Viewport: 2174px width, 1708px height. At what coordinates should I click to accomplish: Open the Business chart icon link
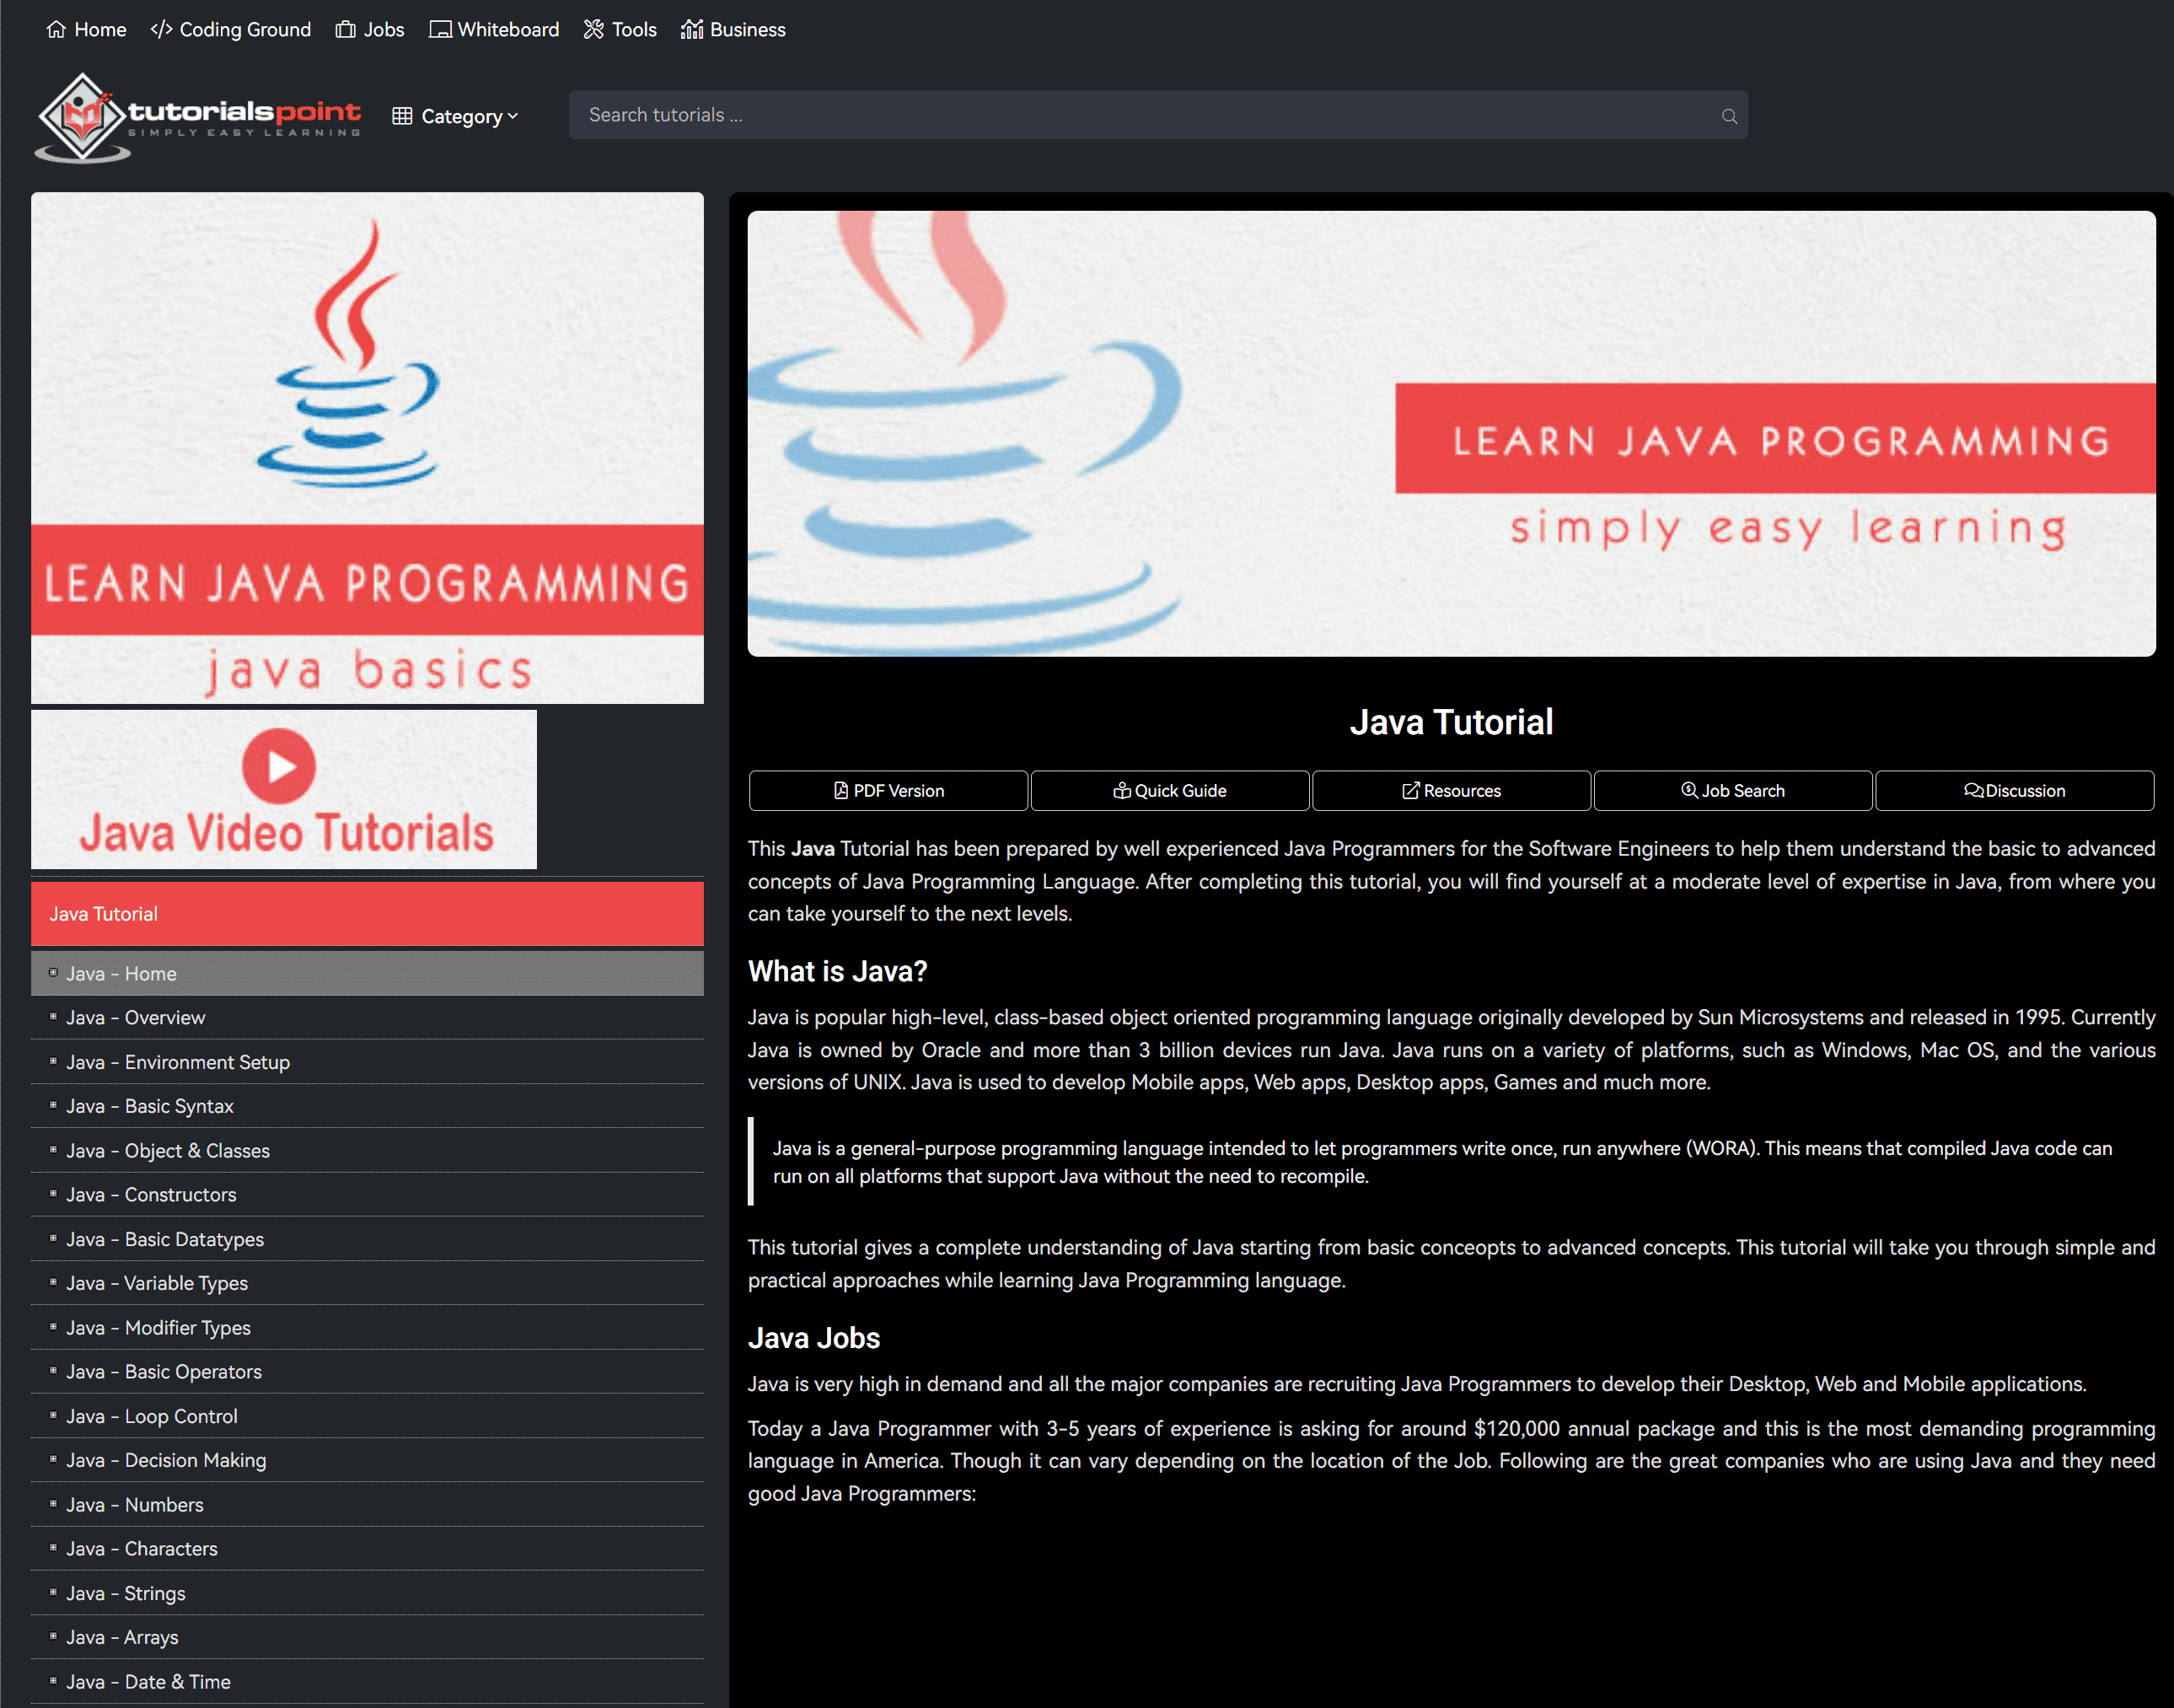tap(691, 29)
